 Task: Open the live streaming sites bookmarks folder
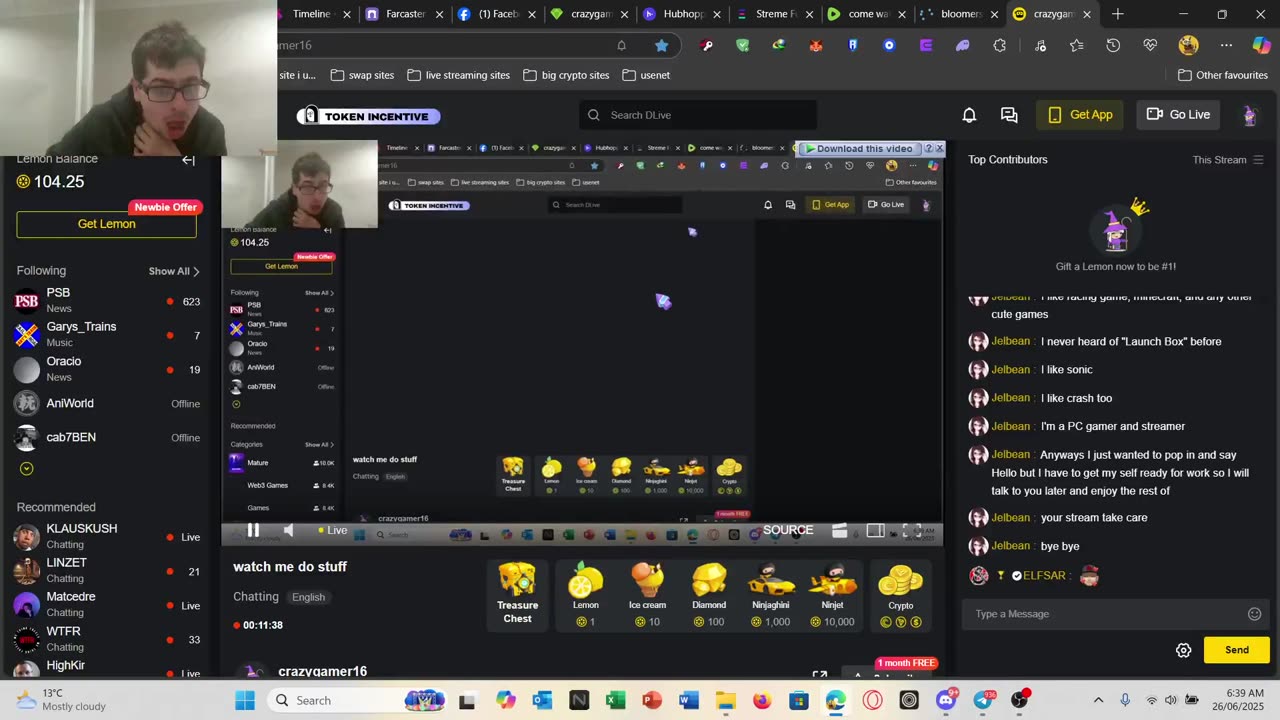pyautogui.click(x=459, y=75)
